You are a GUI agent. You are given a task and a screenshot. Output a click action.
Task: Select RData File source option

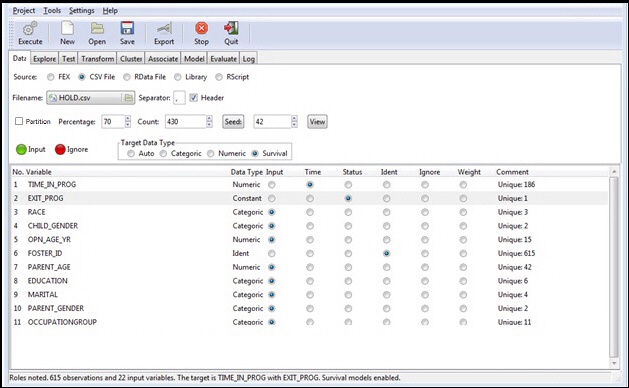(x=127, y=77)
